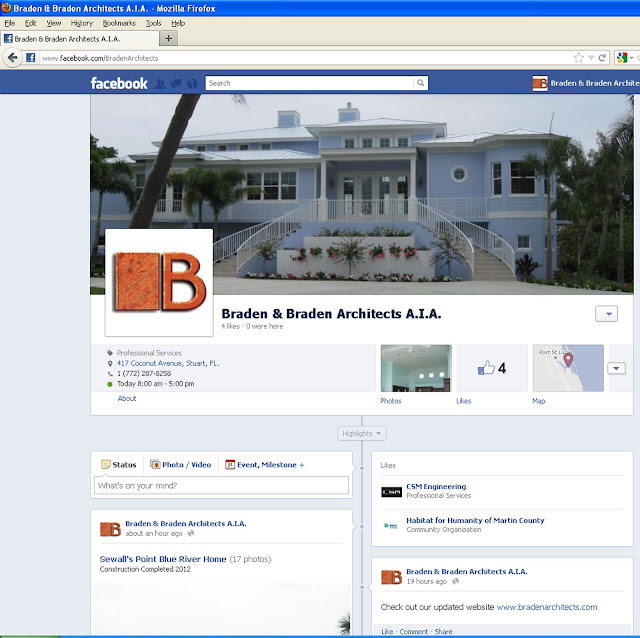Click the B logo next to page name in header

pos(540,83)
